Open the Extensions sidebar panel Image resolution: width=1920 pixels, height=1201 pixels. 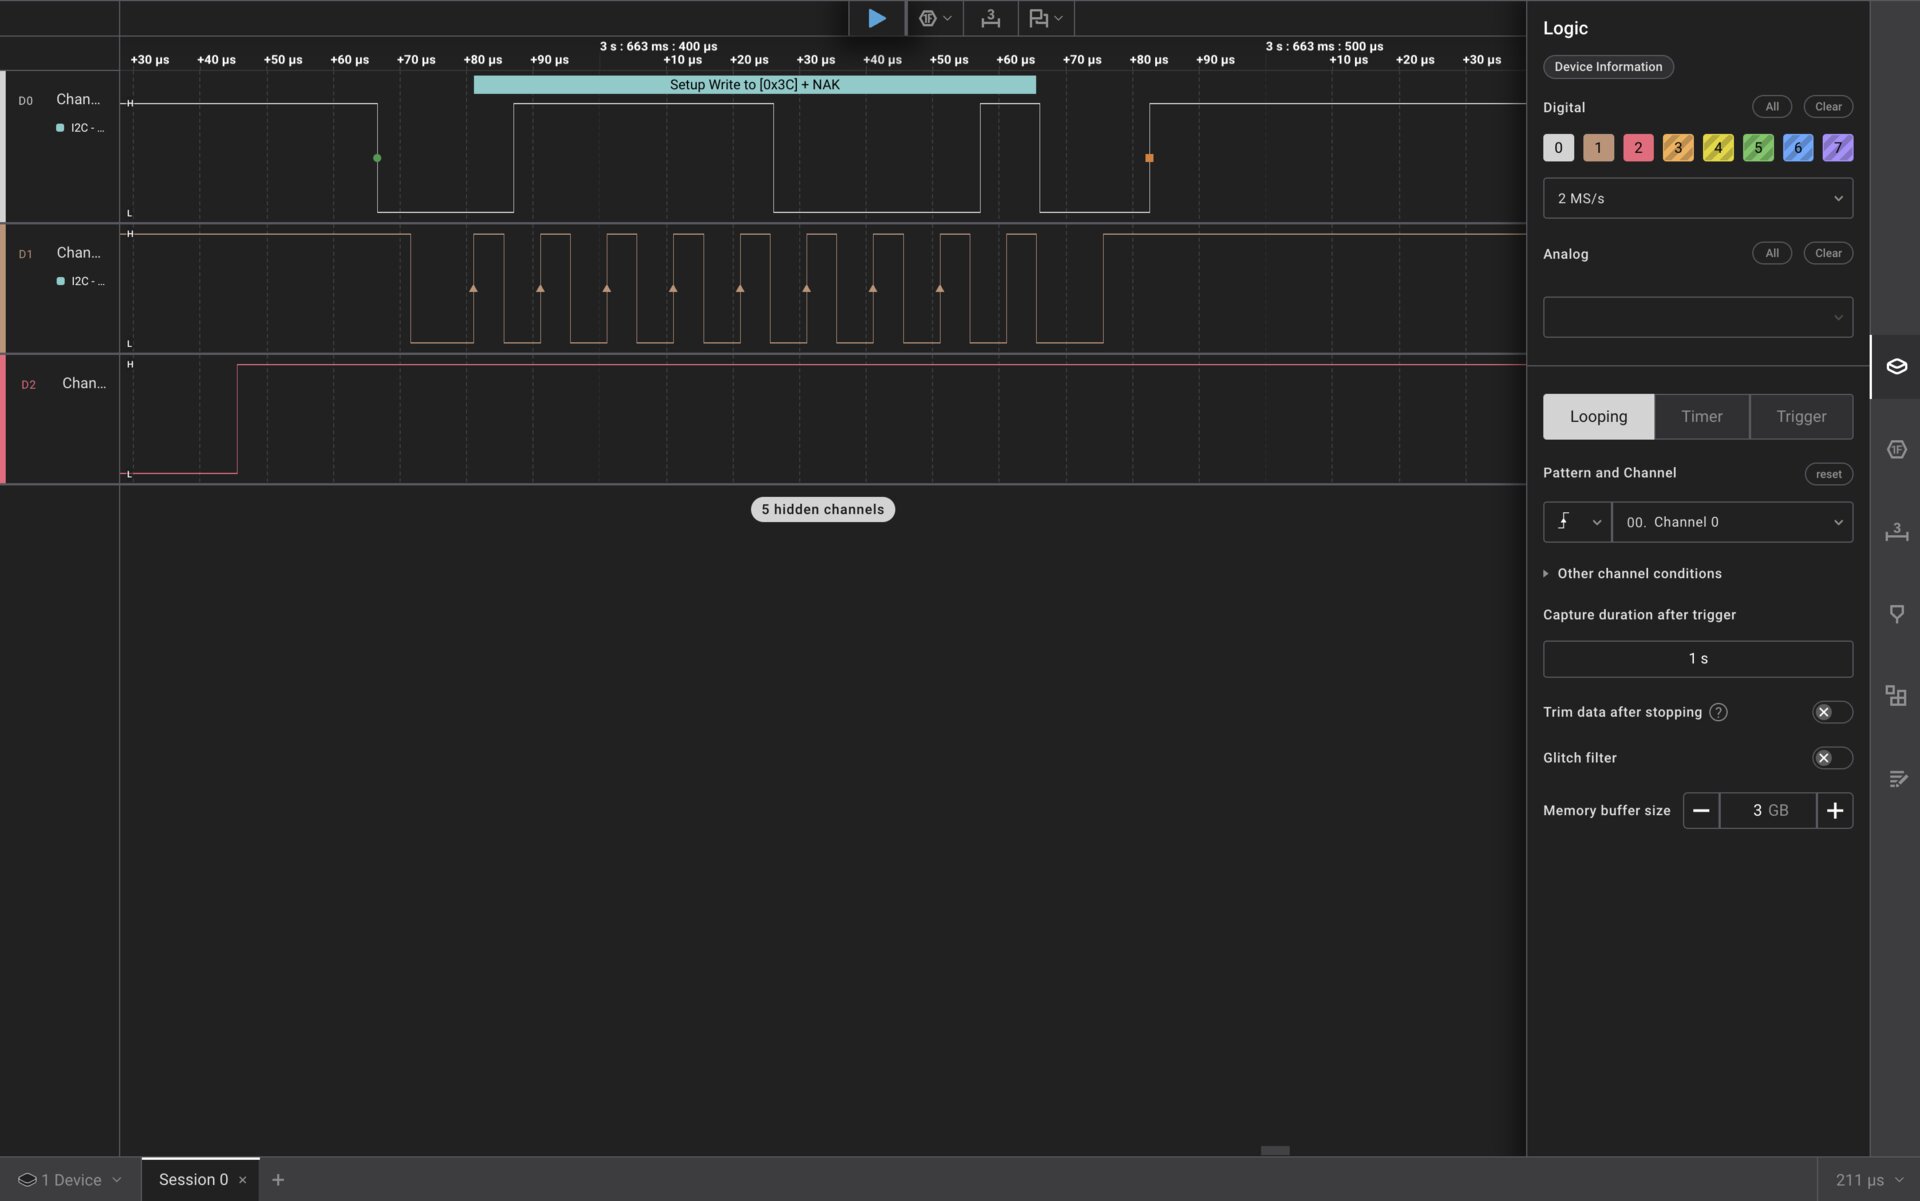point(1897,696)
